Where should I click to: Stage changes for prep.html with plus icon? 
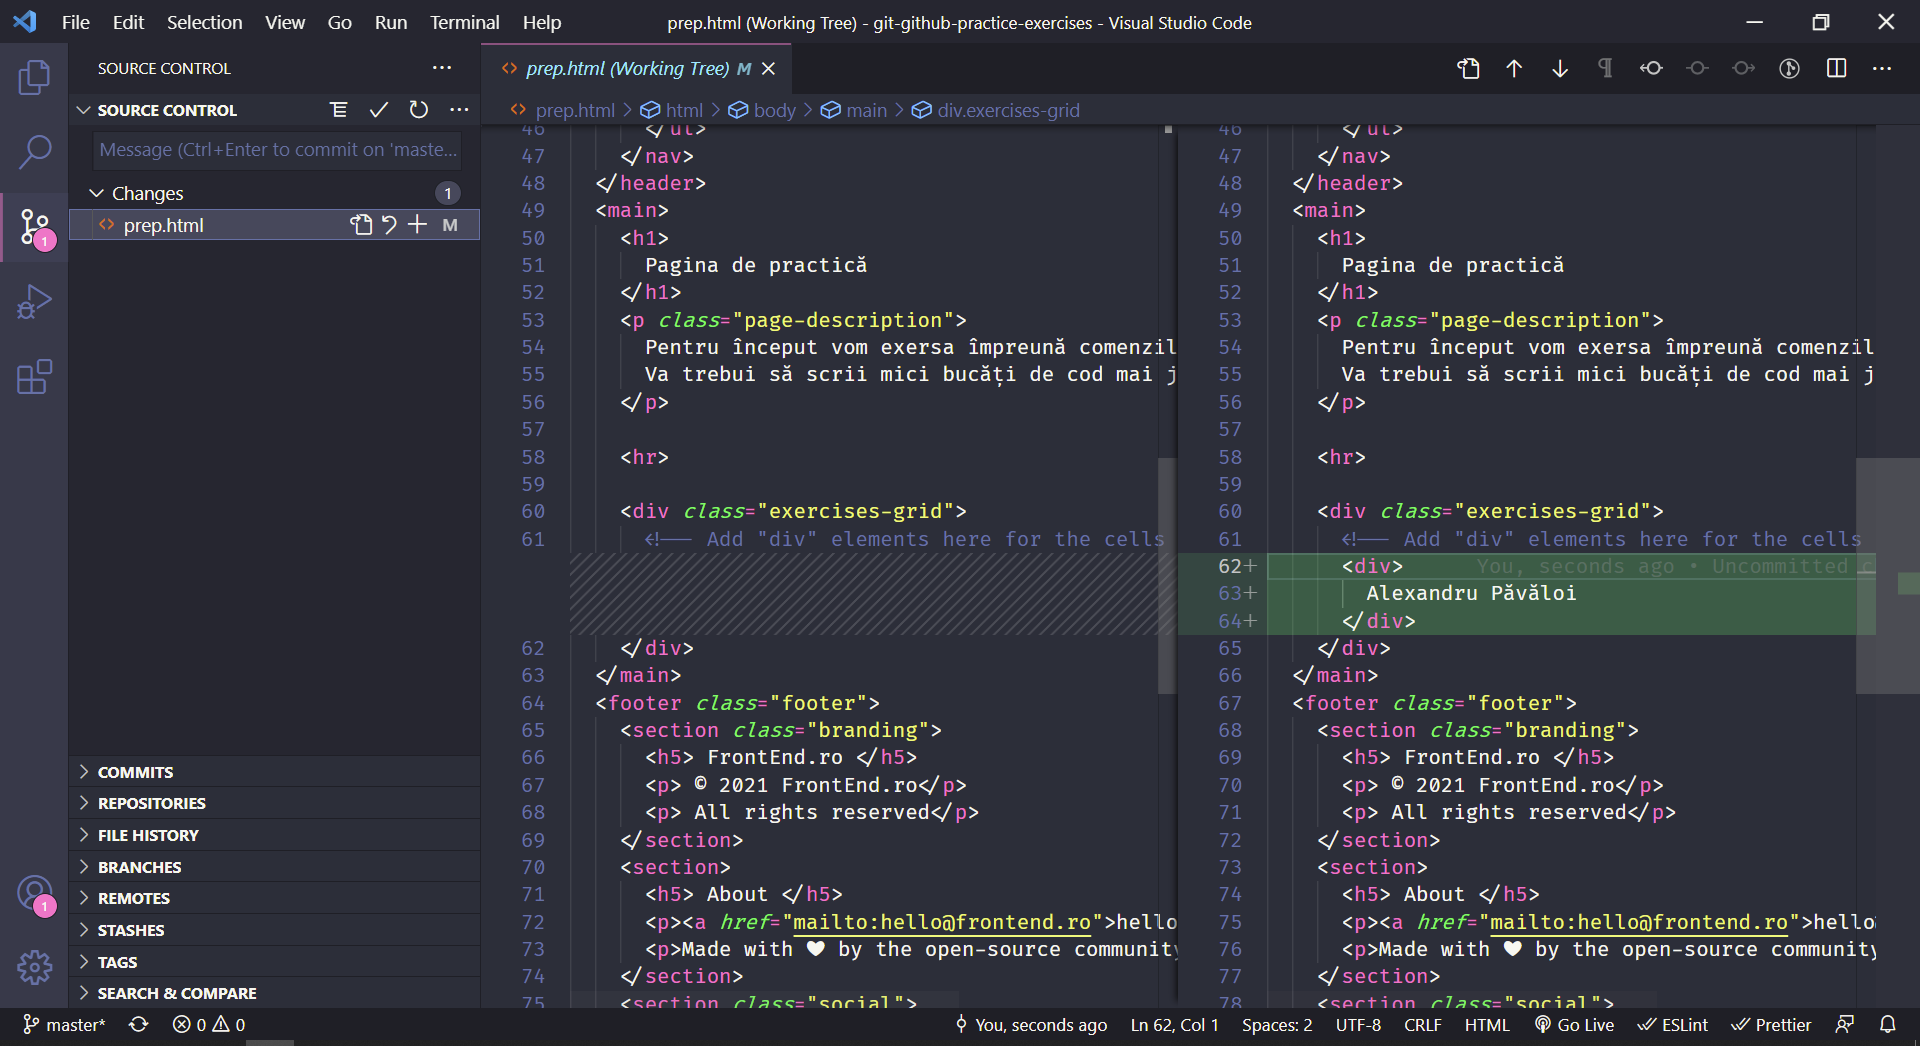coord(418,225)
